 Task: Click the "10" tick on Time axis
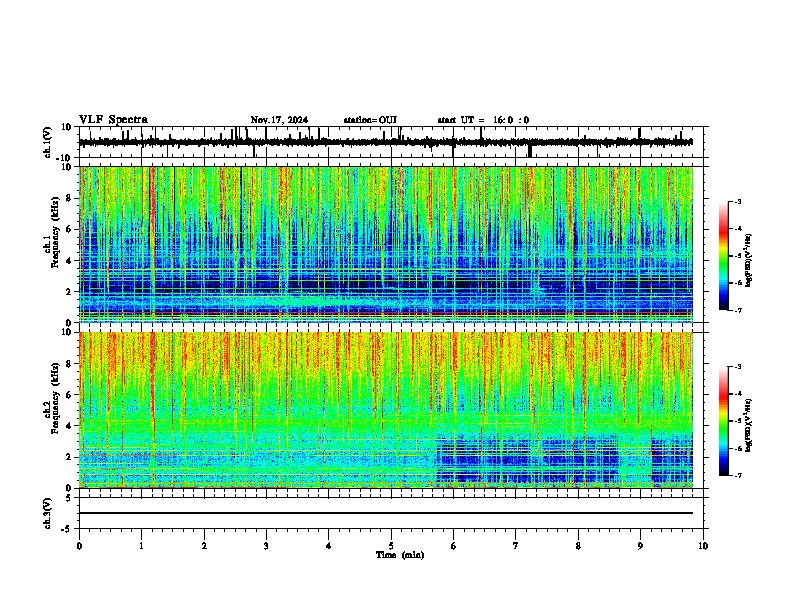click(703, 546)
